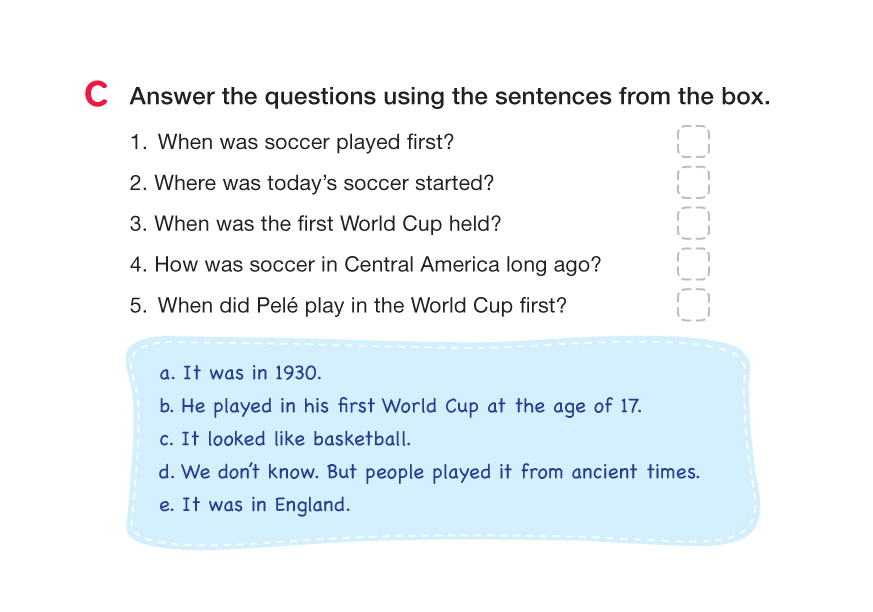
Task: Select the question "When did Pelé play"
Action: (361, 305)
